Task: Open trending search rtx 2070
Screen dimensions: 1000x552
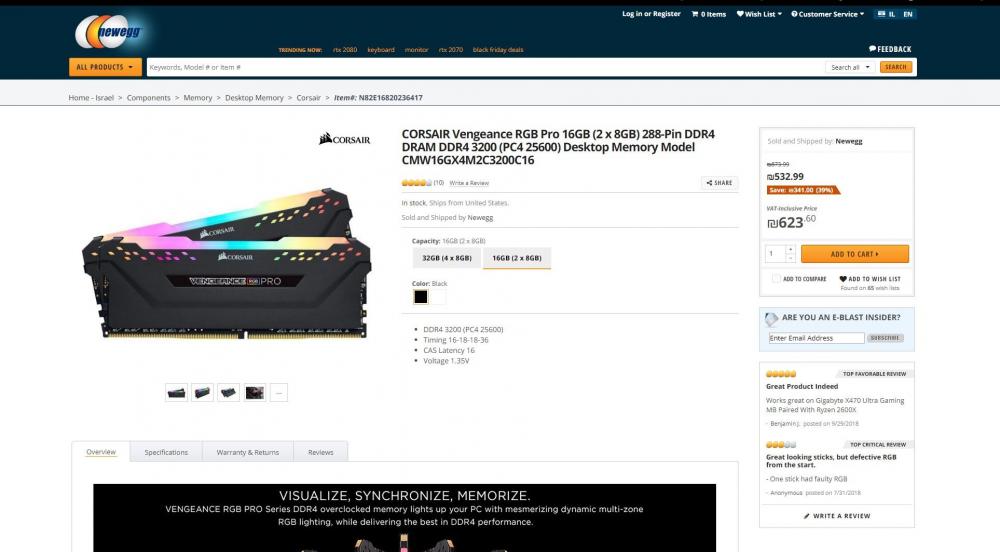Action: (451, 50)
